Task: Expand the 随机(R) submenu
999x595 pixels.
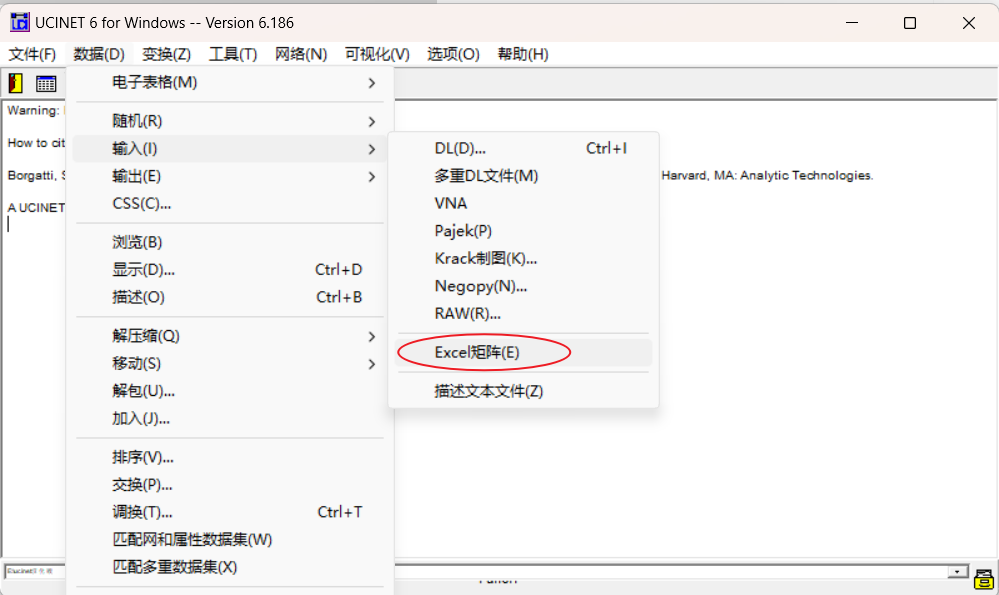Action: coord(230,121)
